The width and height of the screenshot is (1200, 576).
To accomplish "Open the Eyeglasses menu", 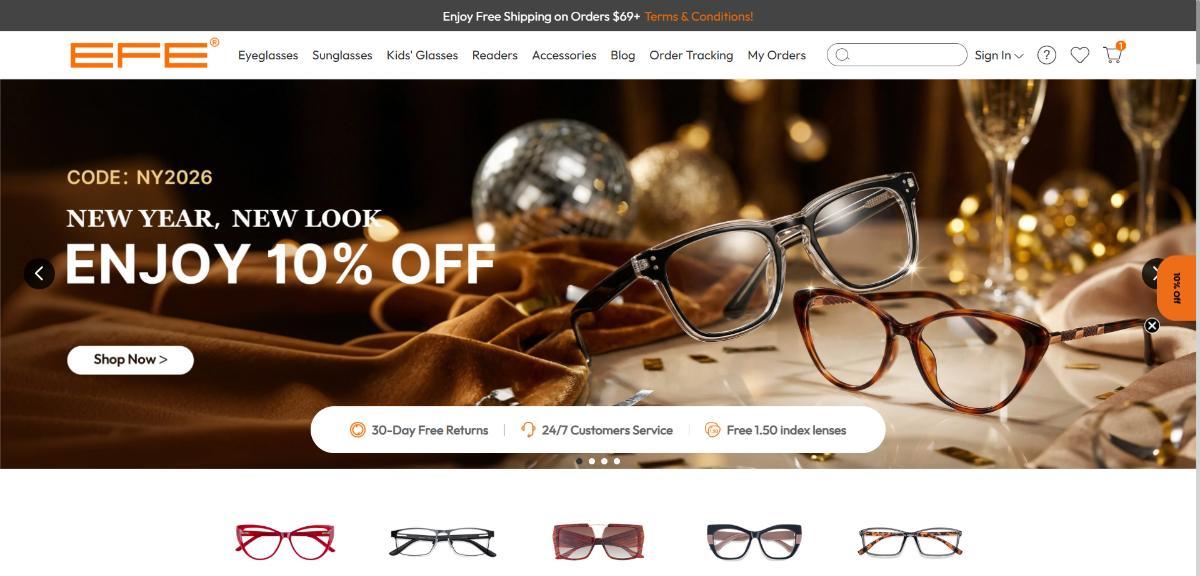I will pyautogui.click(x=268, y=55).
